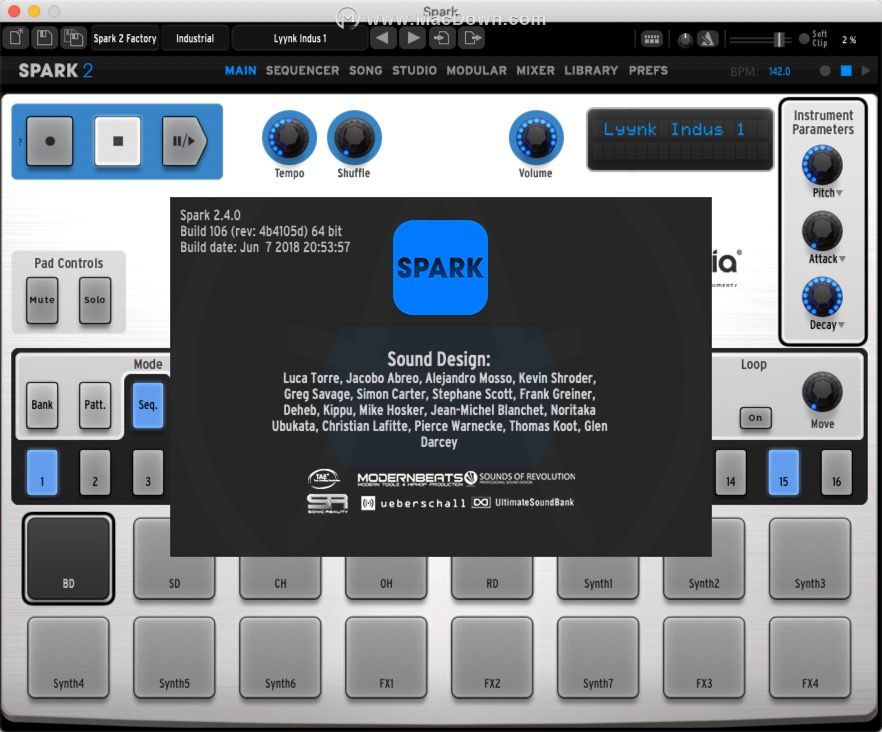The width and height of the screenshot is (882, 732).
Task: Toggle the Solo pad control
Action: [94, 300]
